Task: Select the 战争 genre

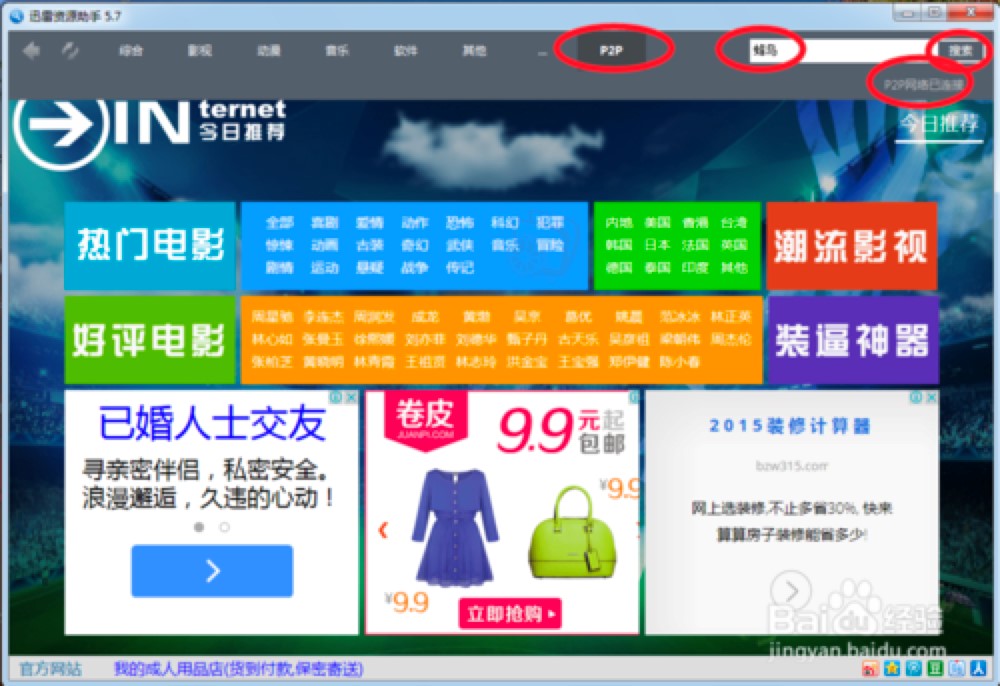Action: click(x=415, y=268)
